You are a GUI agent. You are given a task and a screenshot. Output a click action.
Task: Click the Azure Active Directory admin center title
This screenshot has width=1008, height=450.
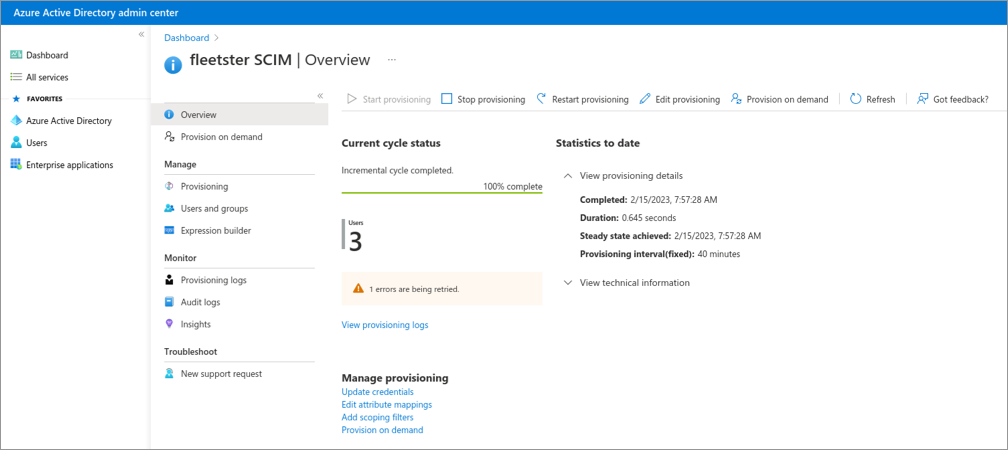click(x=95, y=13)
